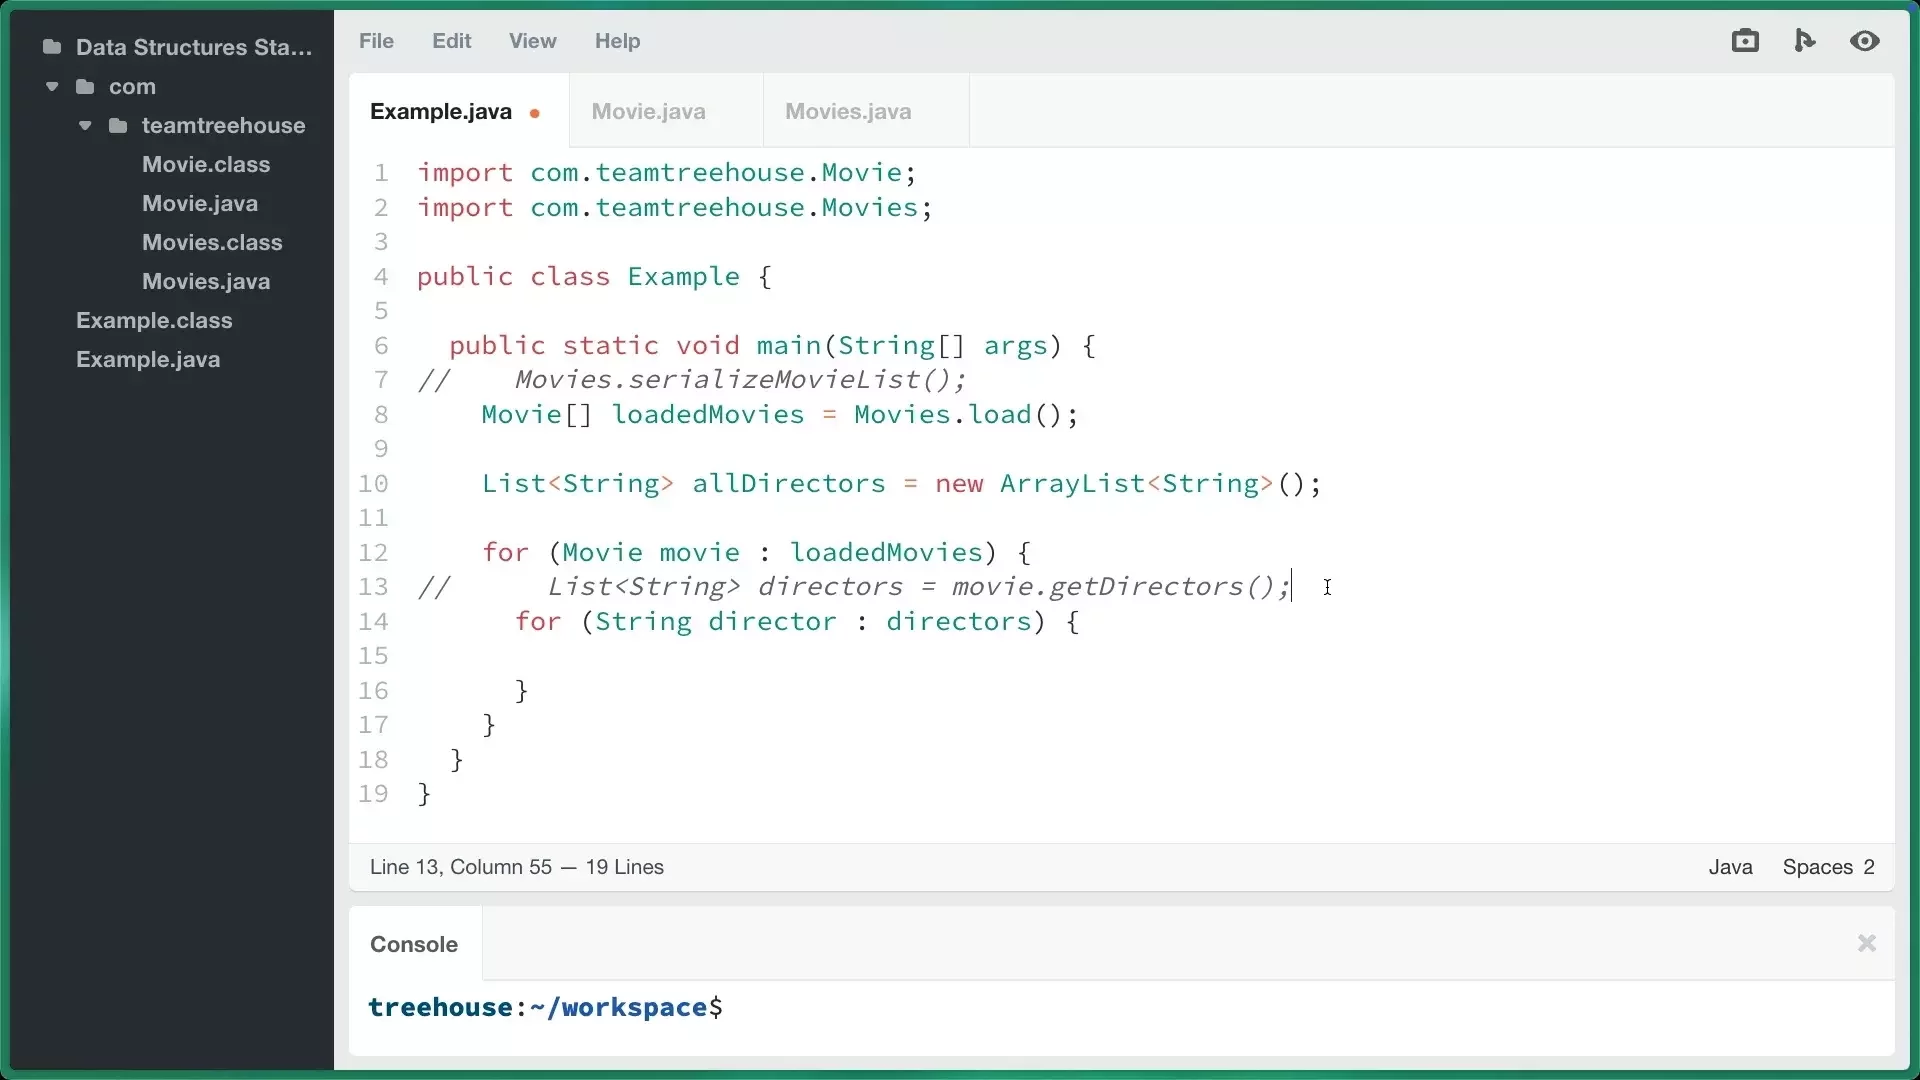1920x1080 pixels.
Task: Click line number 10 in gutter
Action: 374,484
